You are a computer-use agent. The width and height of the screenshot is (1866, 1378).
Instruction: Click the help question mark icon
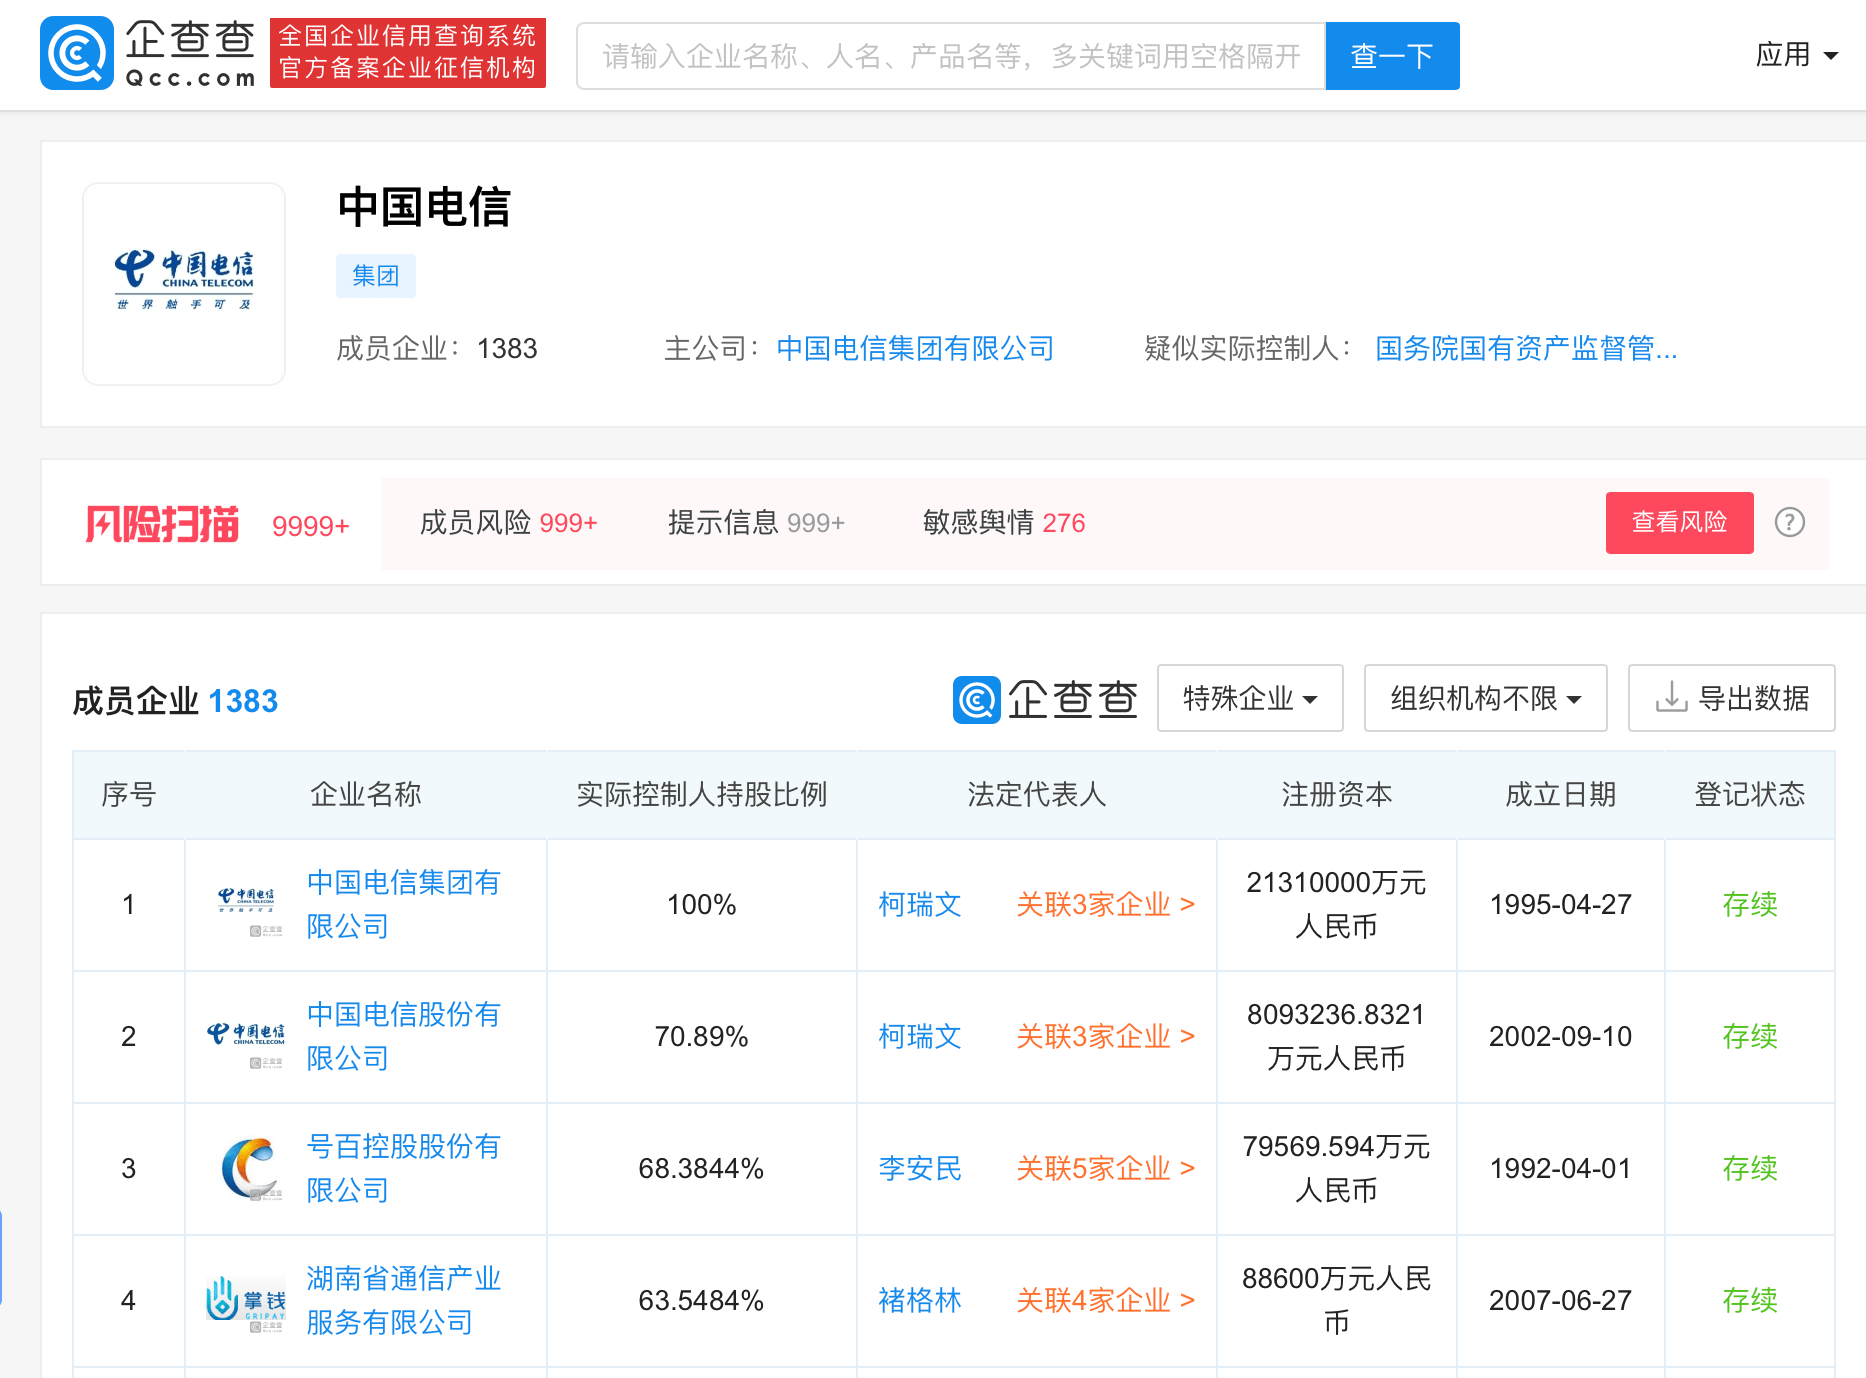tap(1789, 522)
